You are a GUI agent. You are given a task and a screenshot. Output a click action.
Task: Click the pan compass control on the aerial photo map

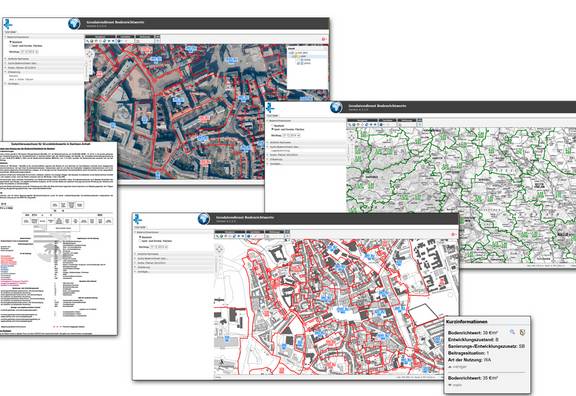click(90, 54)
